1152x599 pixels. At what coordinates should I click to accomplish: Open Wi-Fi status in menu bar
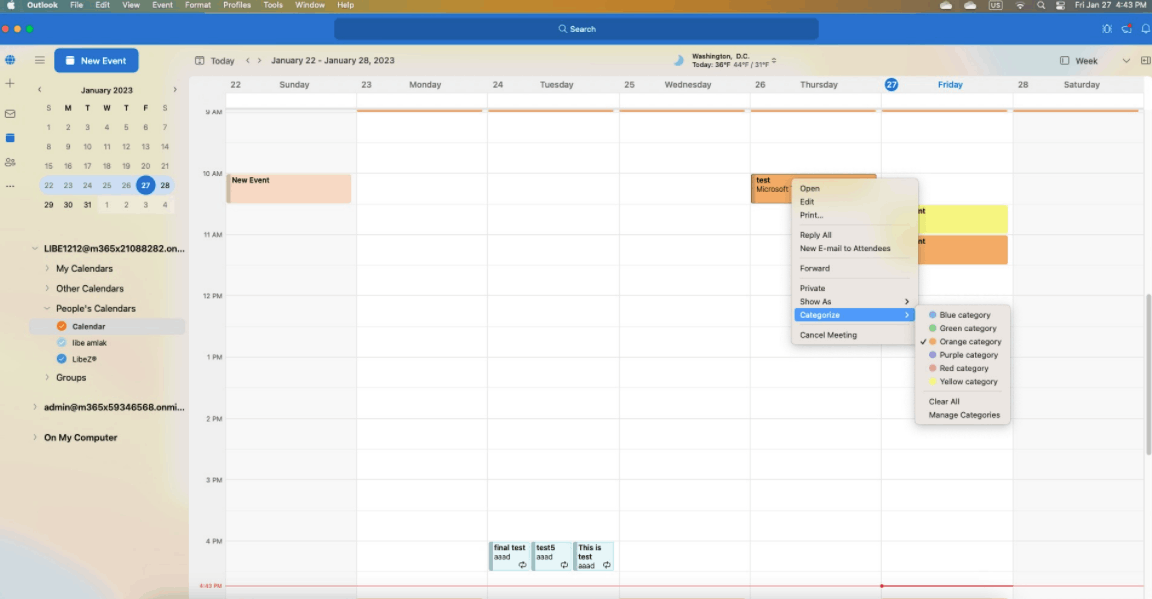(x=1020, y=5)
